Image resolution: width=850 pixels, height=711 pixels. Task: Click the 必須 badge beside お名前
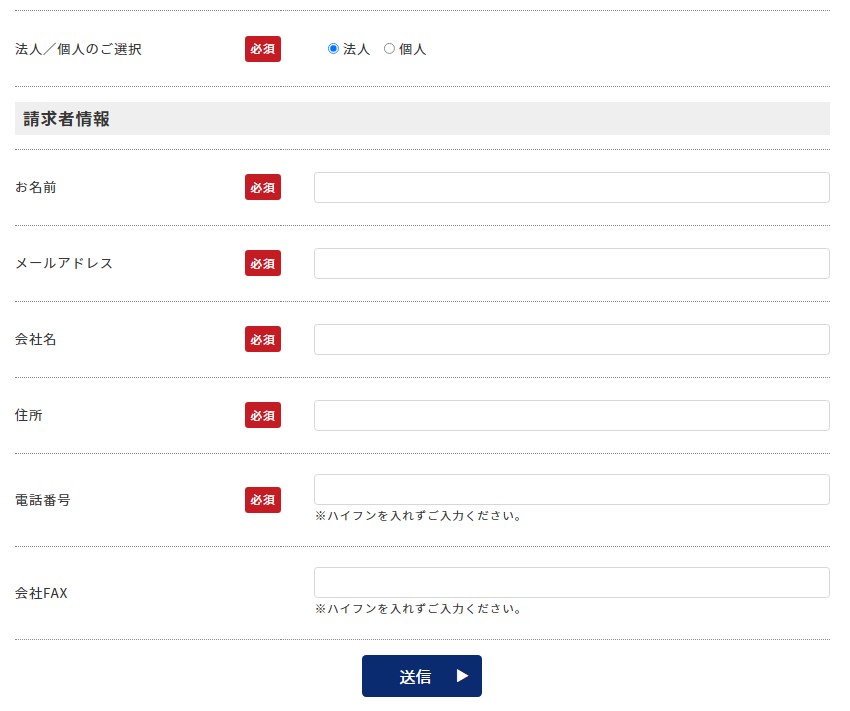[262, 186]
